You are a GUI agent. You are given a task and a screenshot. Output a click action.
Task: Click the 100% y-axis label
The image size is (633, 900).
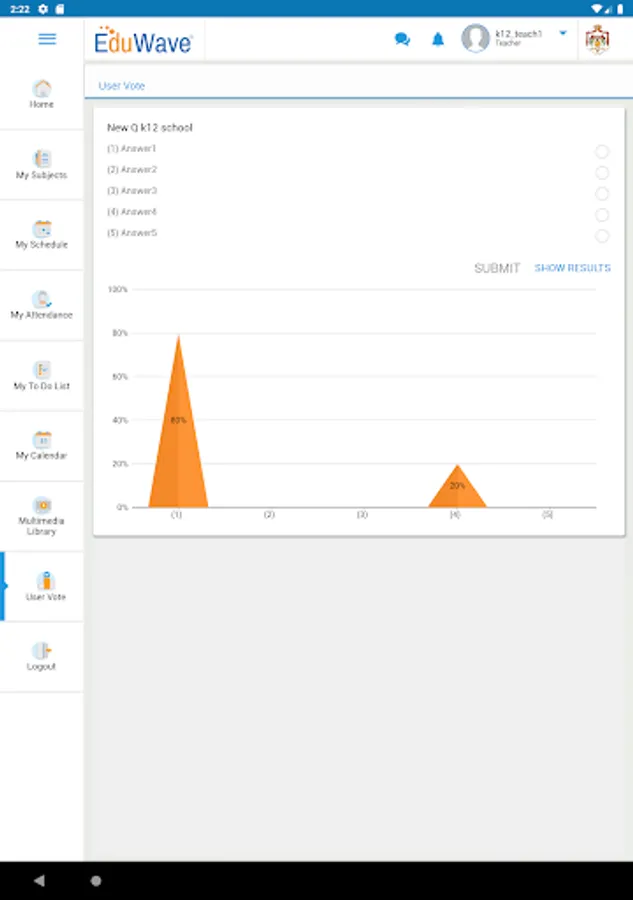tap(118, 289)
